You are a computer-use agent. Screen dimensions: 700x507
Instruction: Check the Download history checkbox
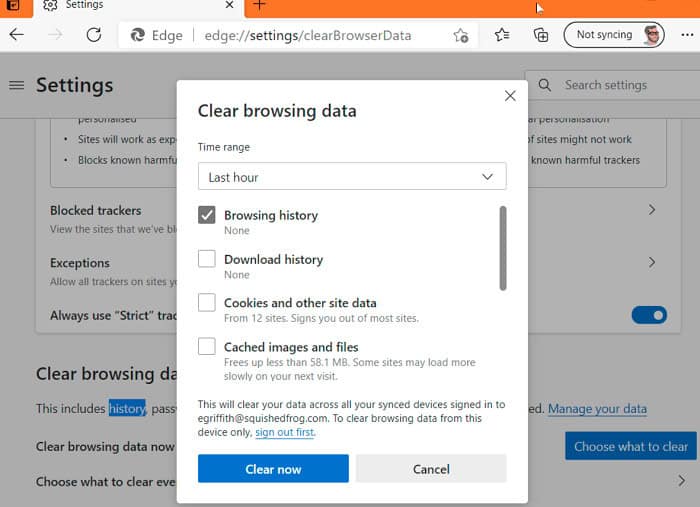207,259
